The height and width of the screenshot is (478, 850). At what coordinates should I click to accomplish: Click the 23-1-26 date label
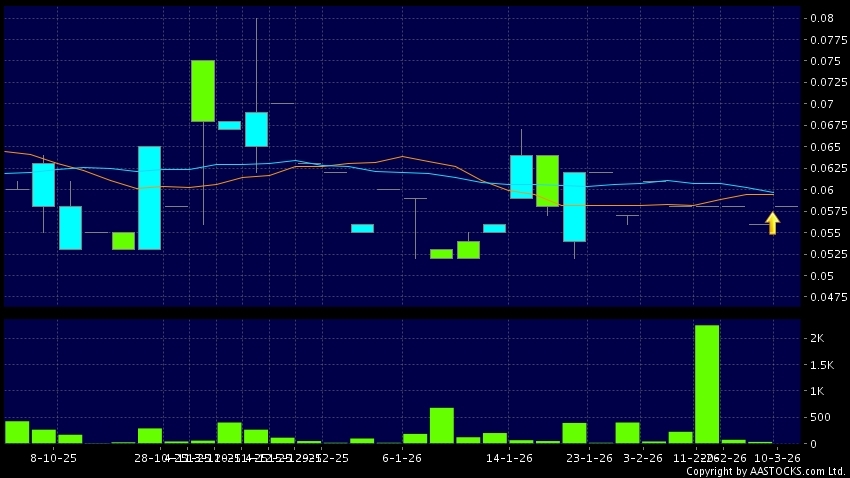coord(587,457)
